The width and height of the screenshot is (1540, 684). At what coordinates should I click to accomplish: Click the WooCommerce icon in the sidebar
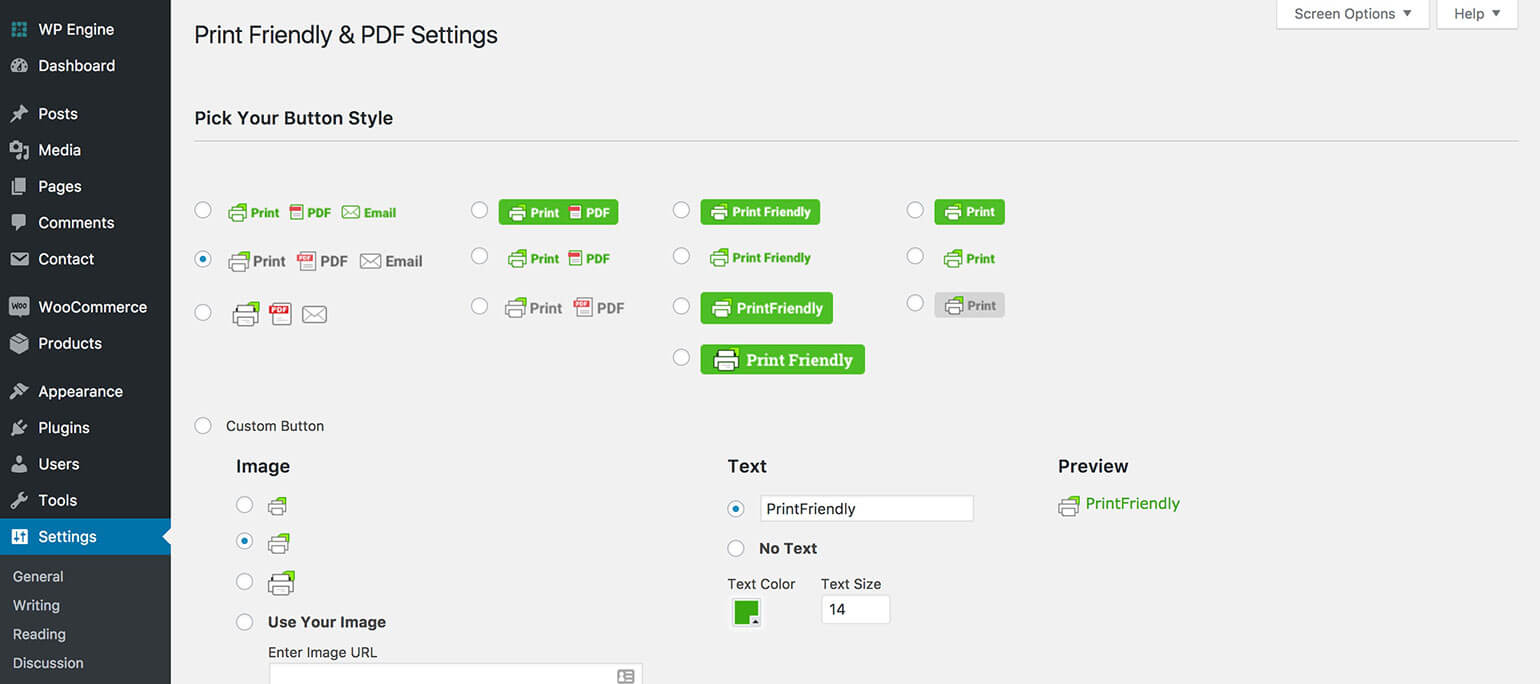point(17,307)
